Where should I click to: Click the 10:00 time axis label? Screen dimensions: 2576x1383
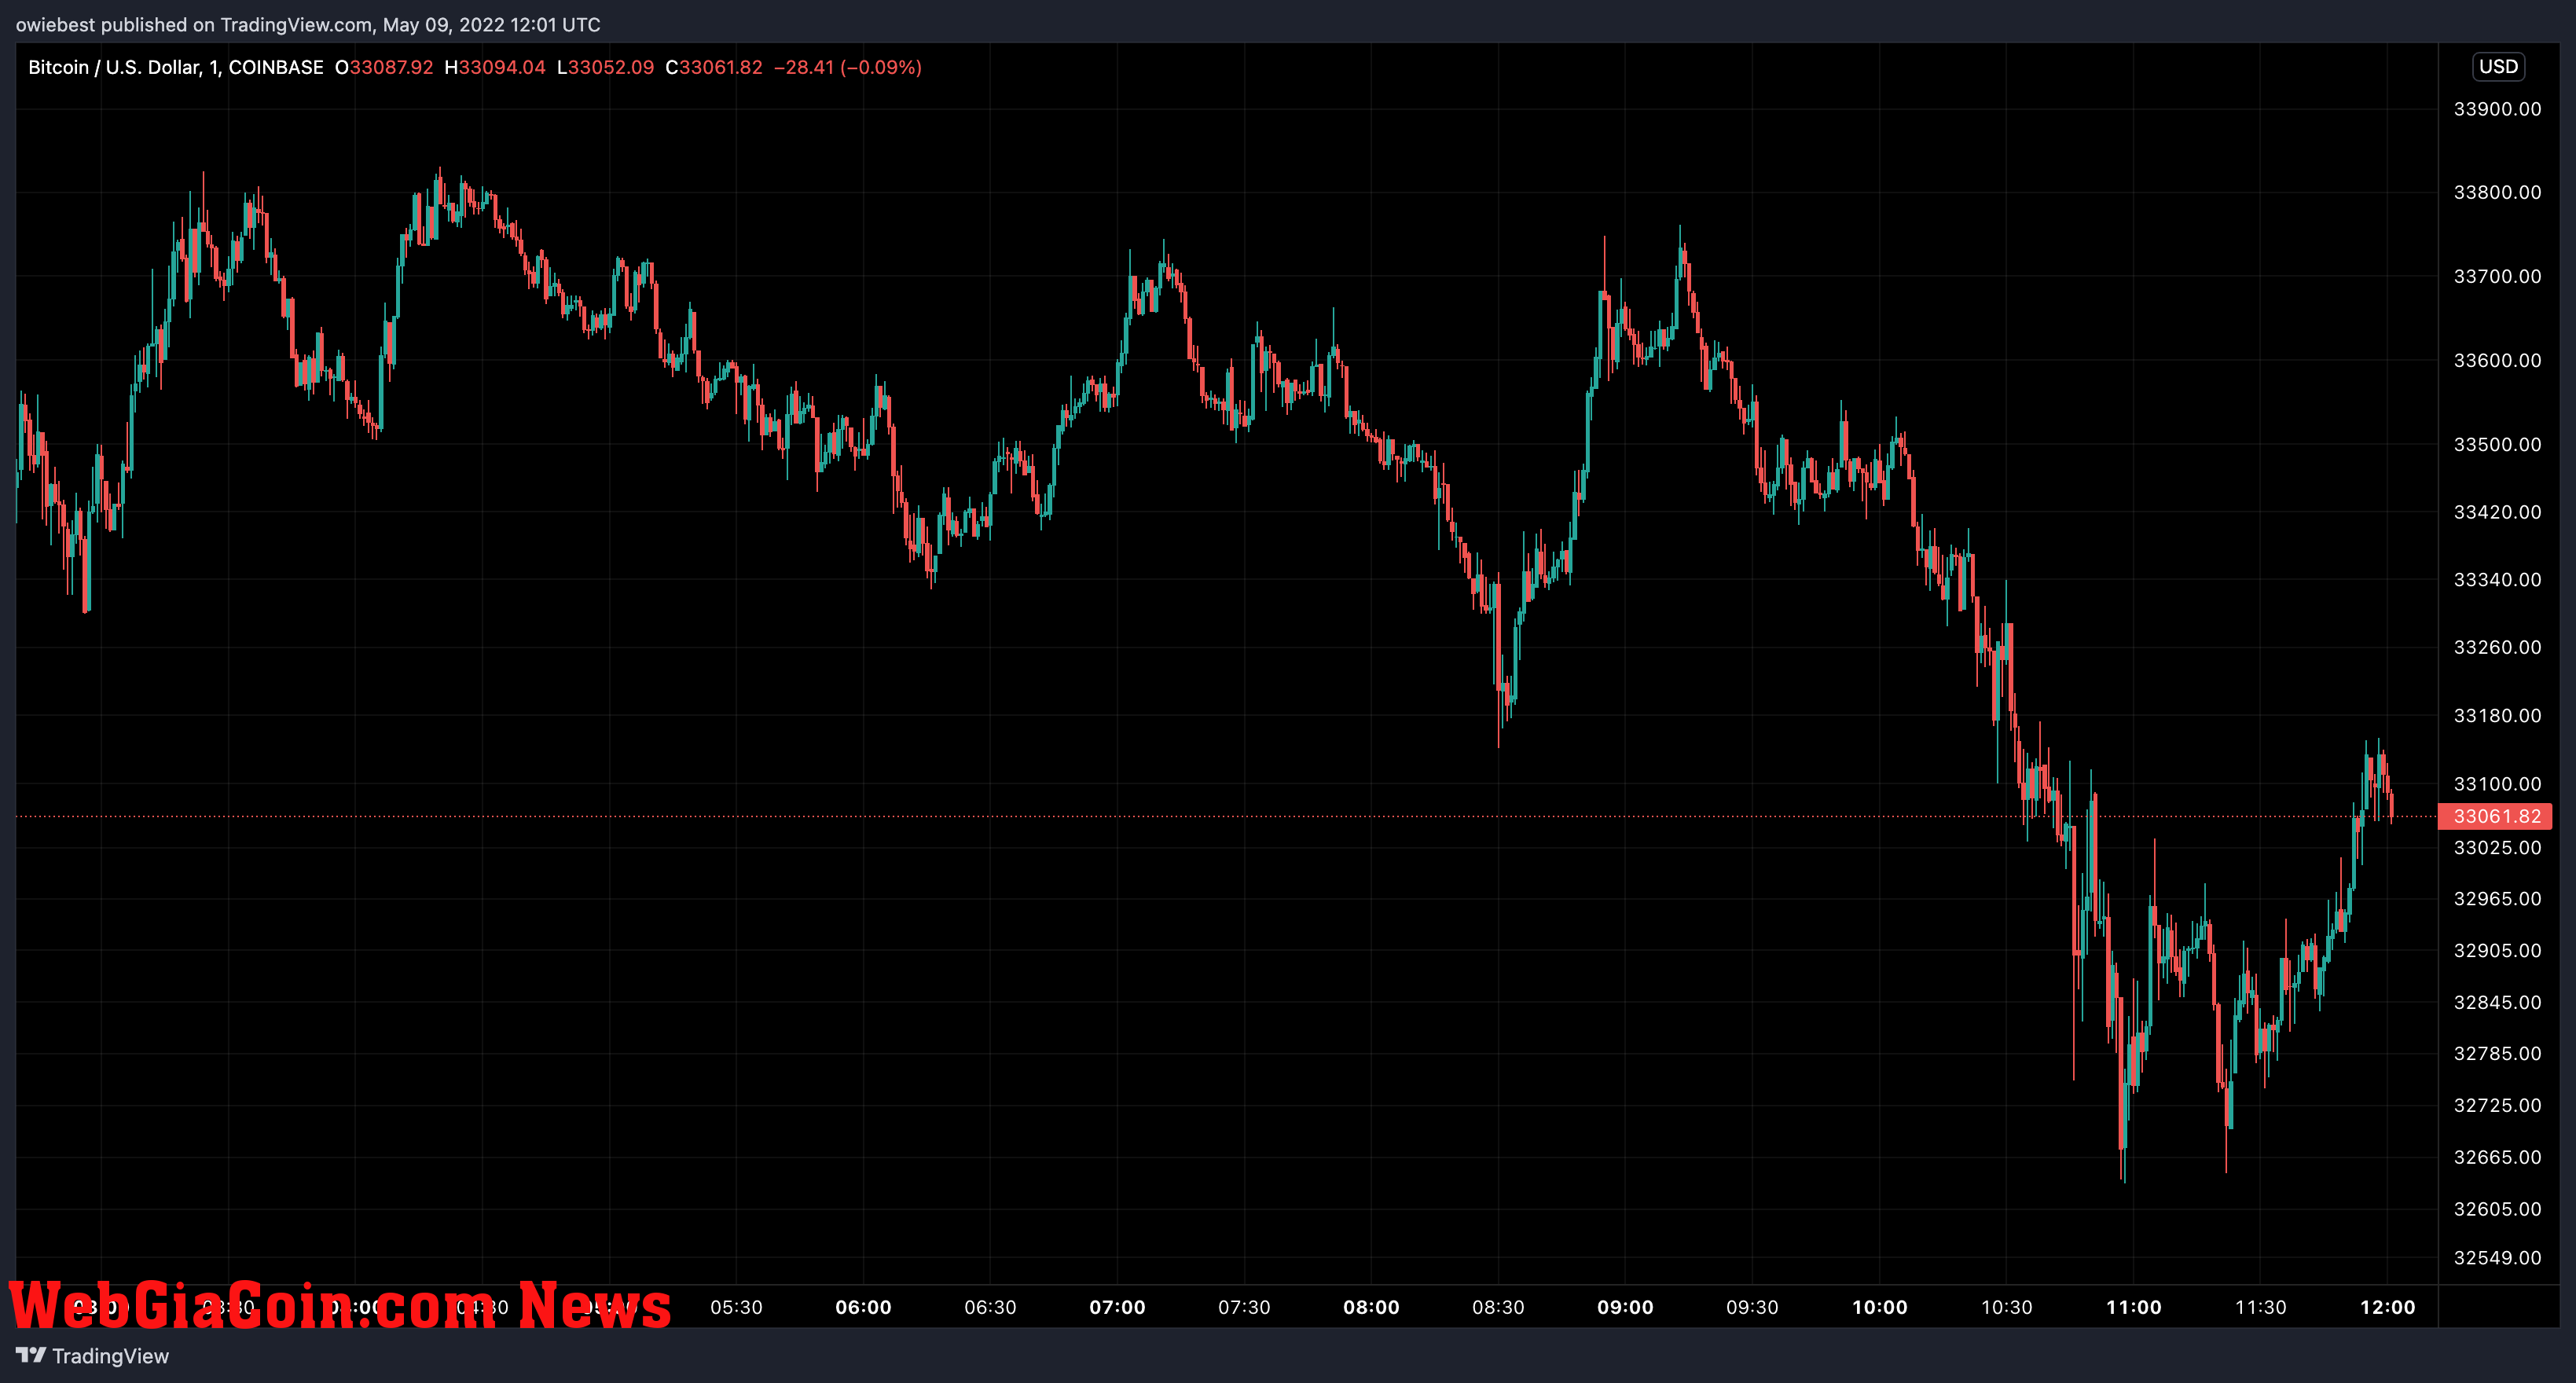pyautogui.click(x=1879, y=1307)
